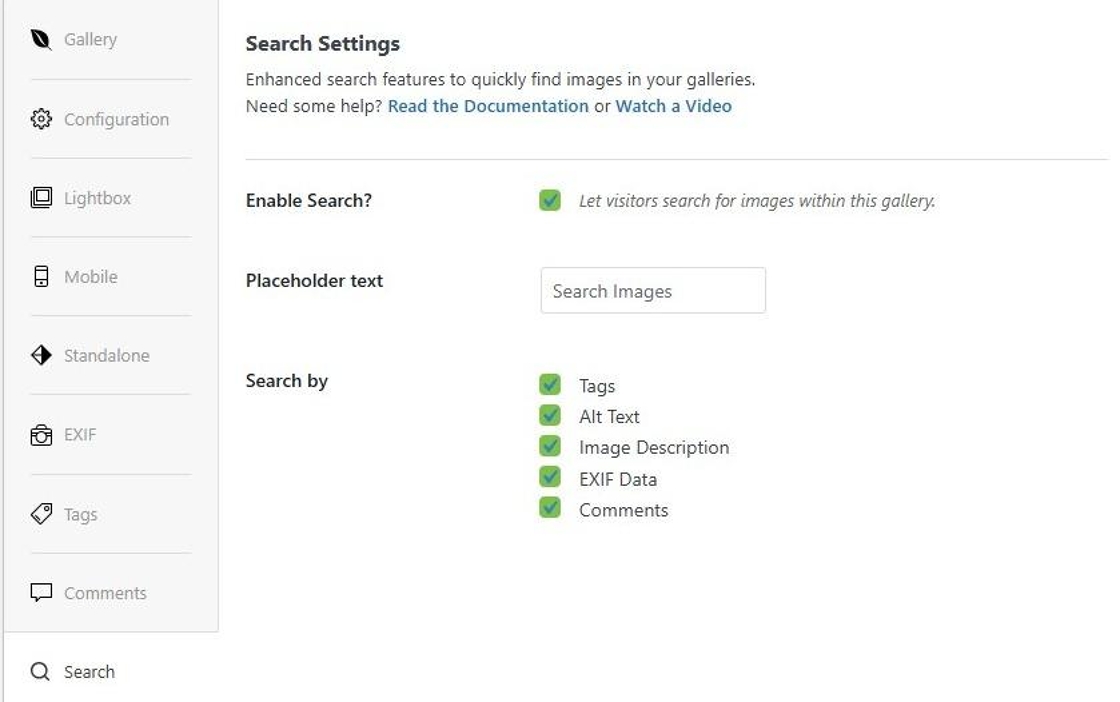Viewport: 1120px width, 702px height.
Task: Toggle the Alt Text checkbox
Action: [x=551, y=416]
